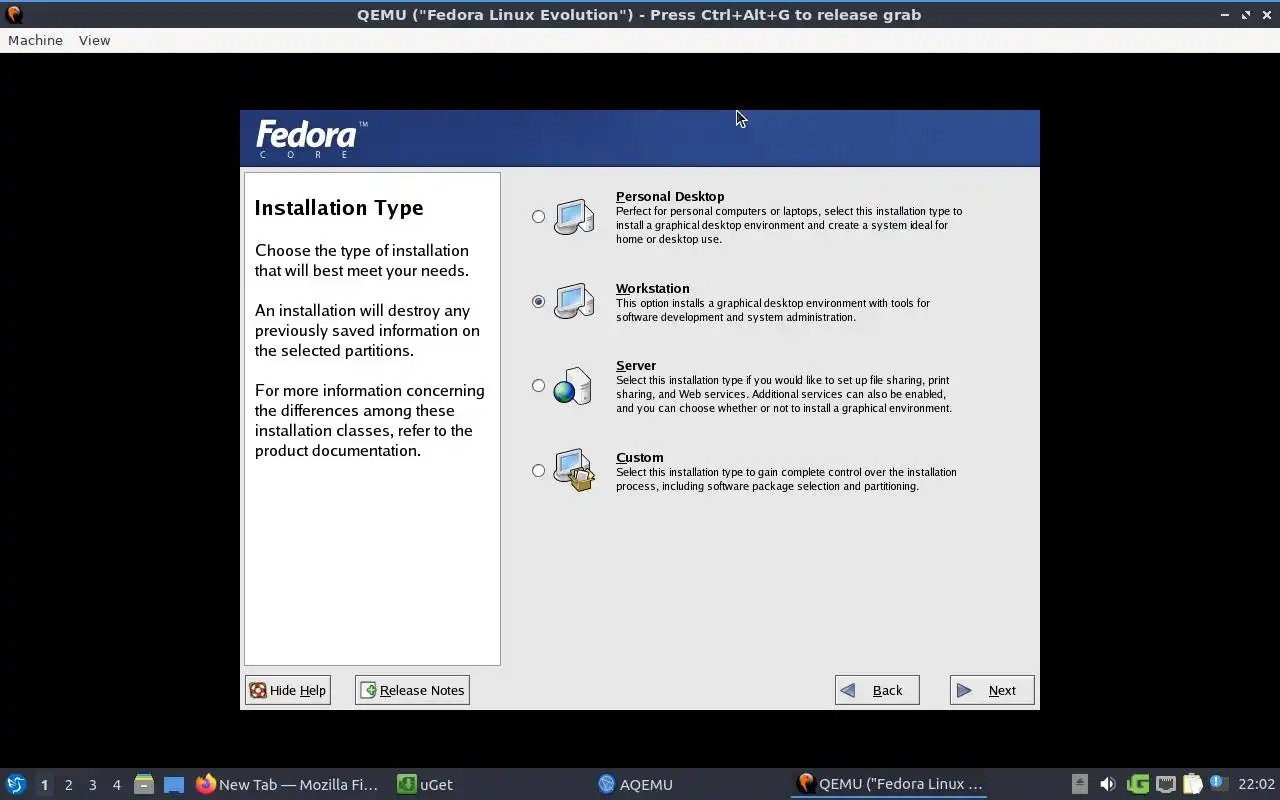Open the taskbar start menu icon
1280x800 pixels.
pyautogui.click(x=16, y=784)
